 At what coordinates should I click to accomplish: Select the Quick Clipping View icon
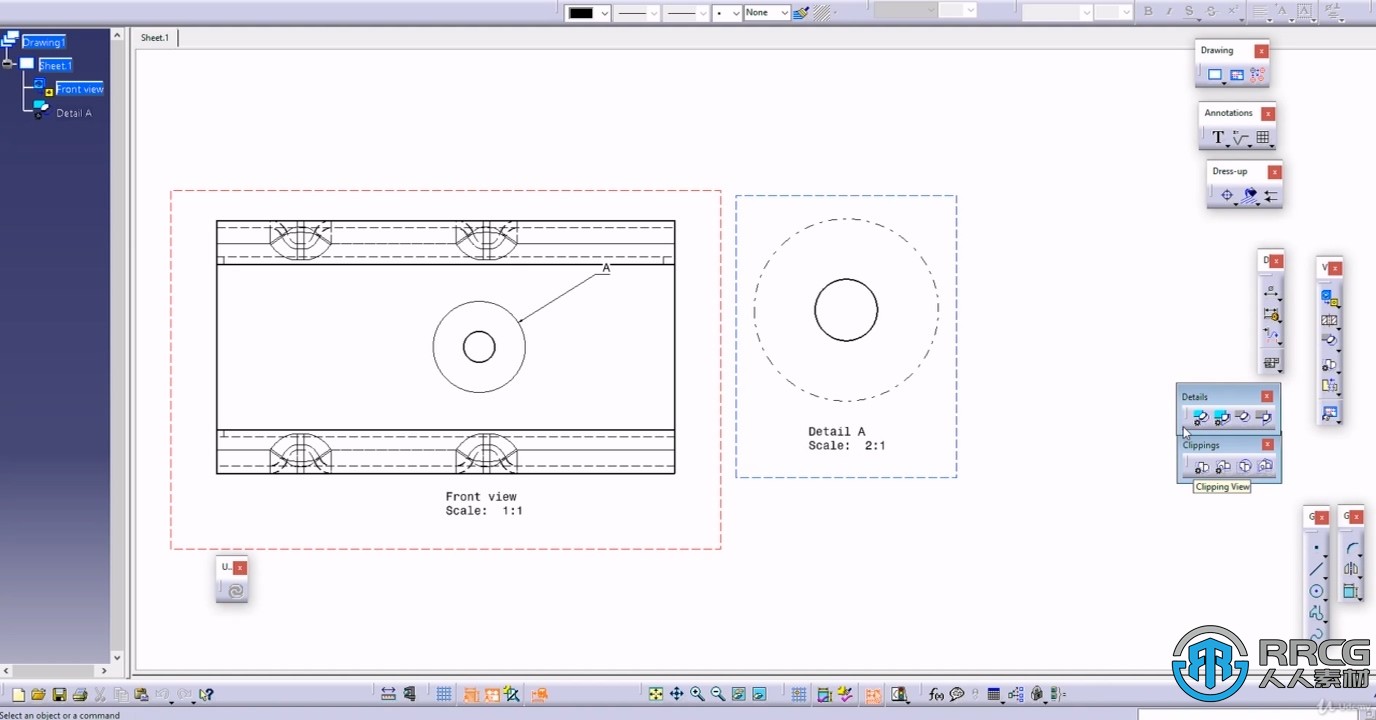pos(1245,466)
